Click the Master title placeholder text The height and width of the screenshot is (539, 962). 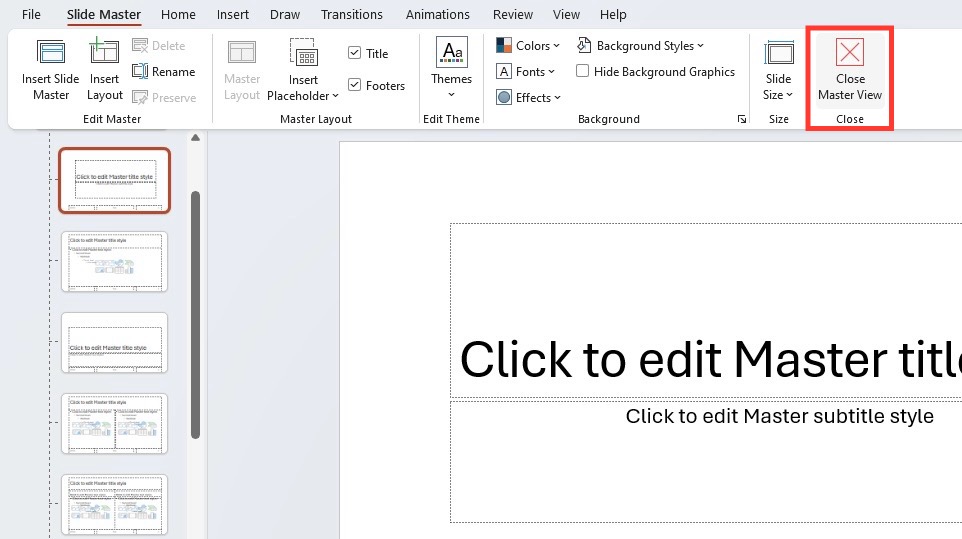tap(710, 359)
